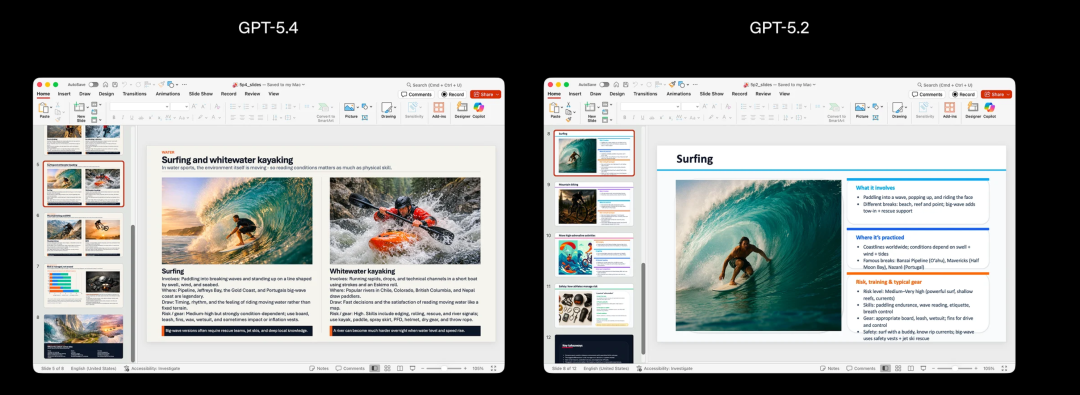This screenshot has height=395, width=1080.
Task: Click Convert to SmartArt in GPT-5.4 window
Action: pyautogui.click(x=326, y=112)
